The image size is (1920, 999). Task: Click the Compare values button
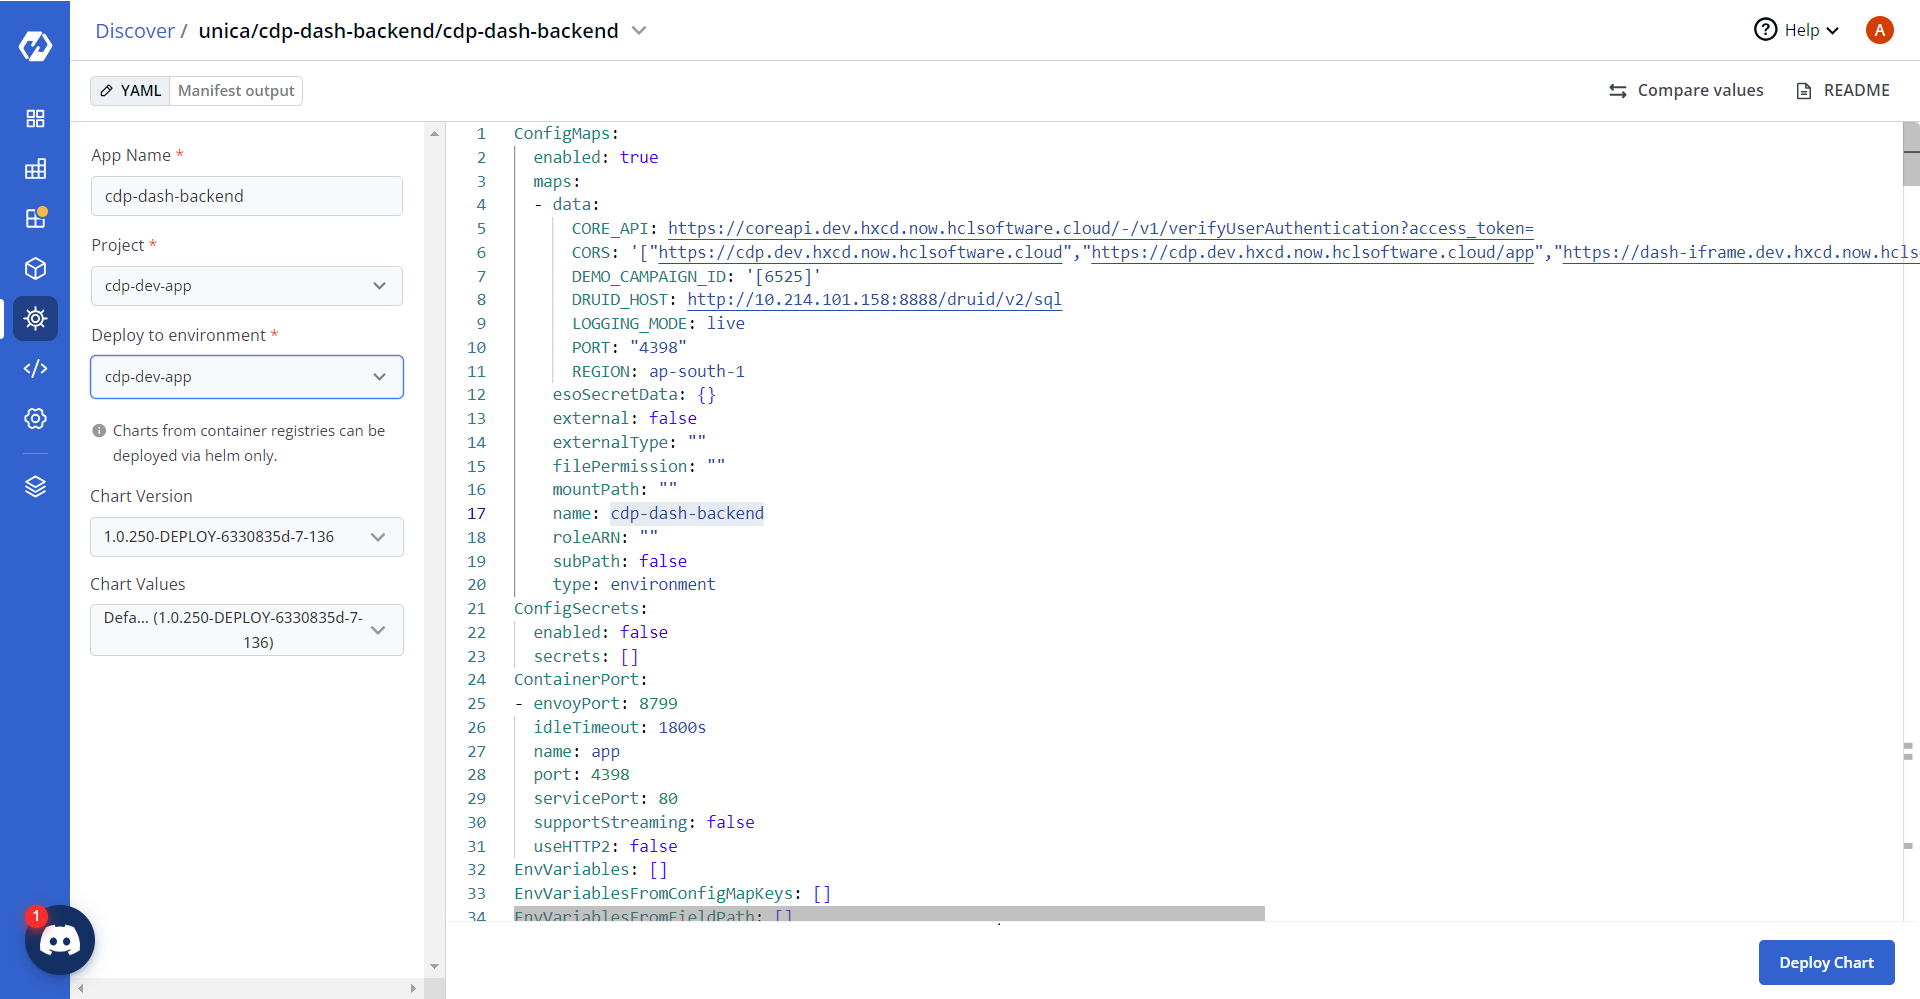click(1686, 91)
